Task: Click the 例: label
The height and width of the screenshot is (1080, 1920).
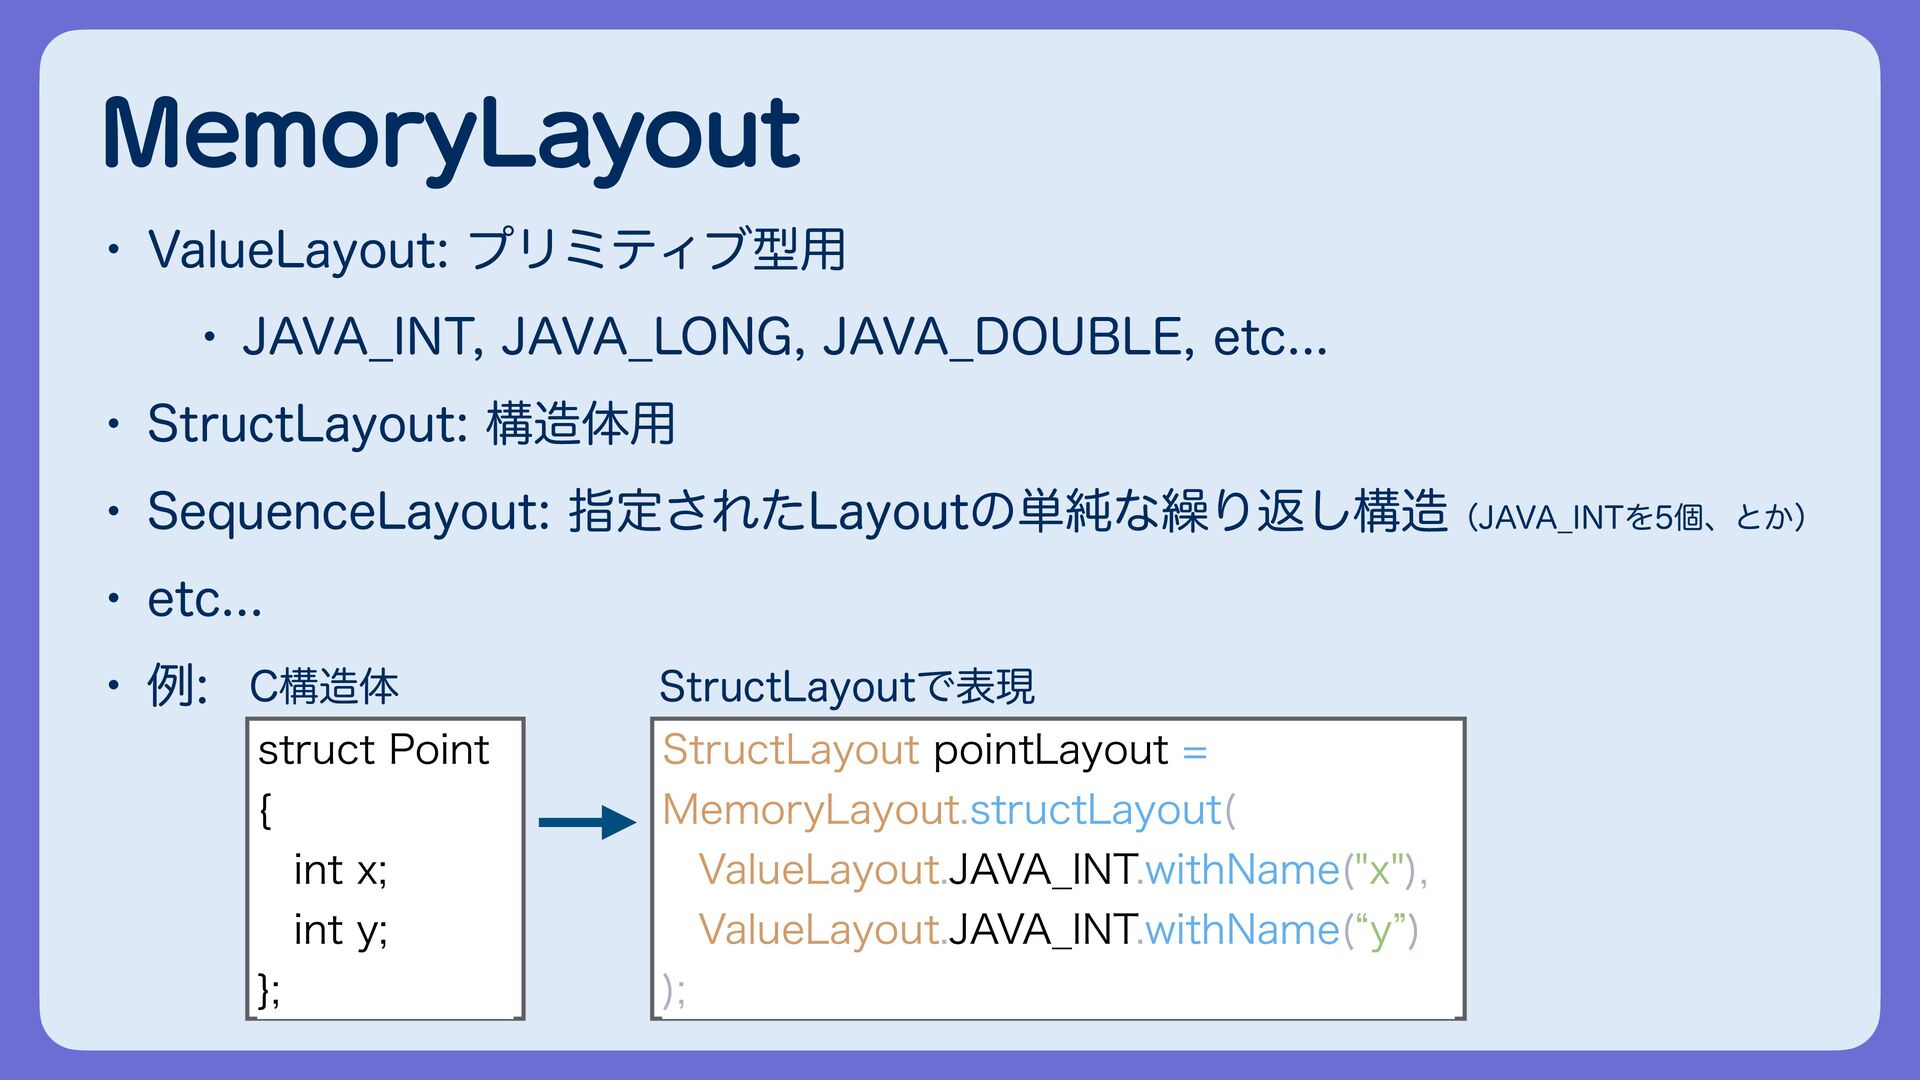Action: [177, 686]
